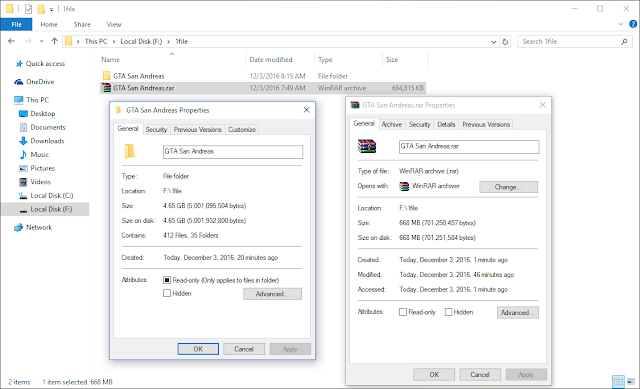Select Local Disk (F:) in the breadcrumb
The height and width of the screenshot is (389, 640).
pos(141,42)
